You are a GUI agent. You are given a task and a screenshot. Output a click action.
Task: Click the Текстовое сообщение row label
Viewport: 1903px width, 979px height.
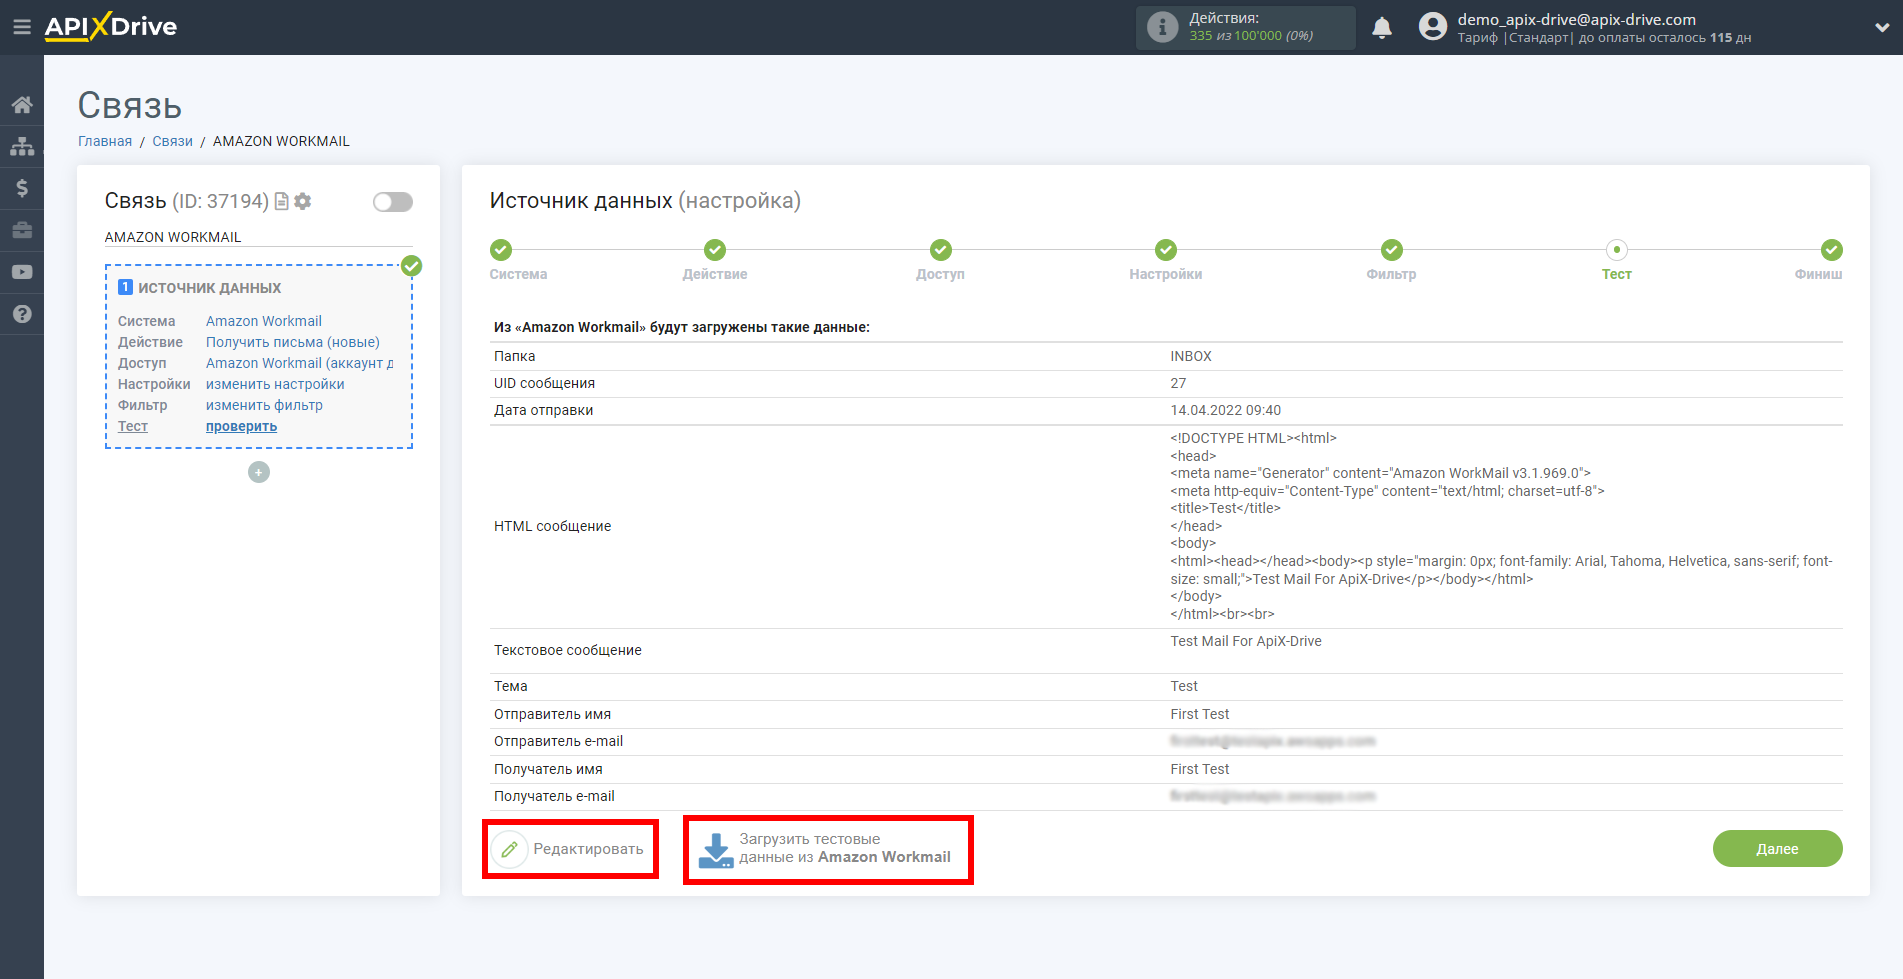tap(567, 650)
